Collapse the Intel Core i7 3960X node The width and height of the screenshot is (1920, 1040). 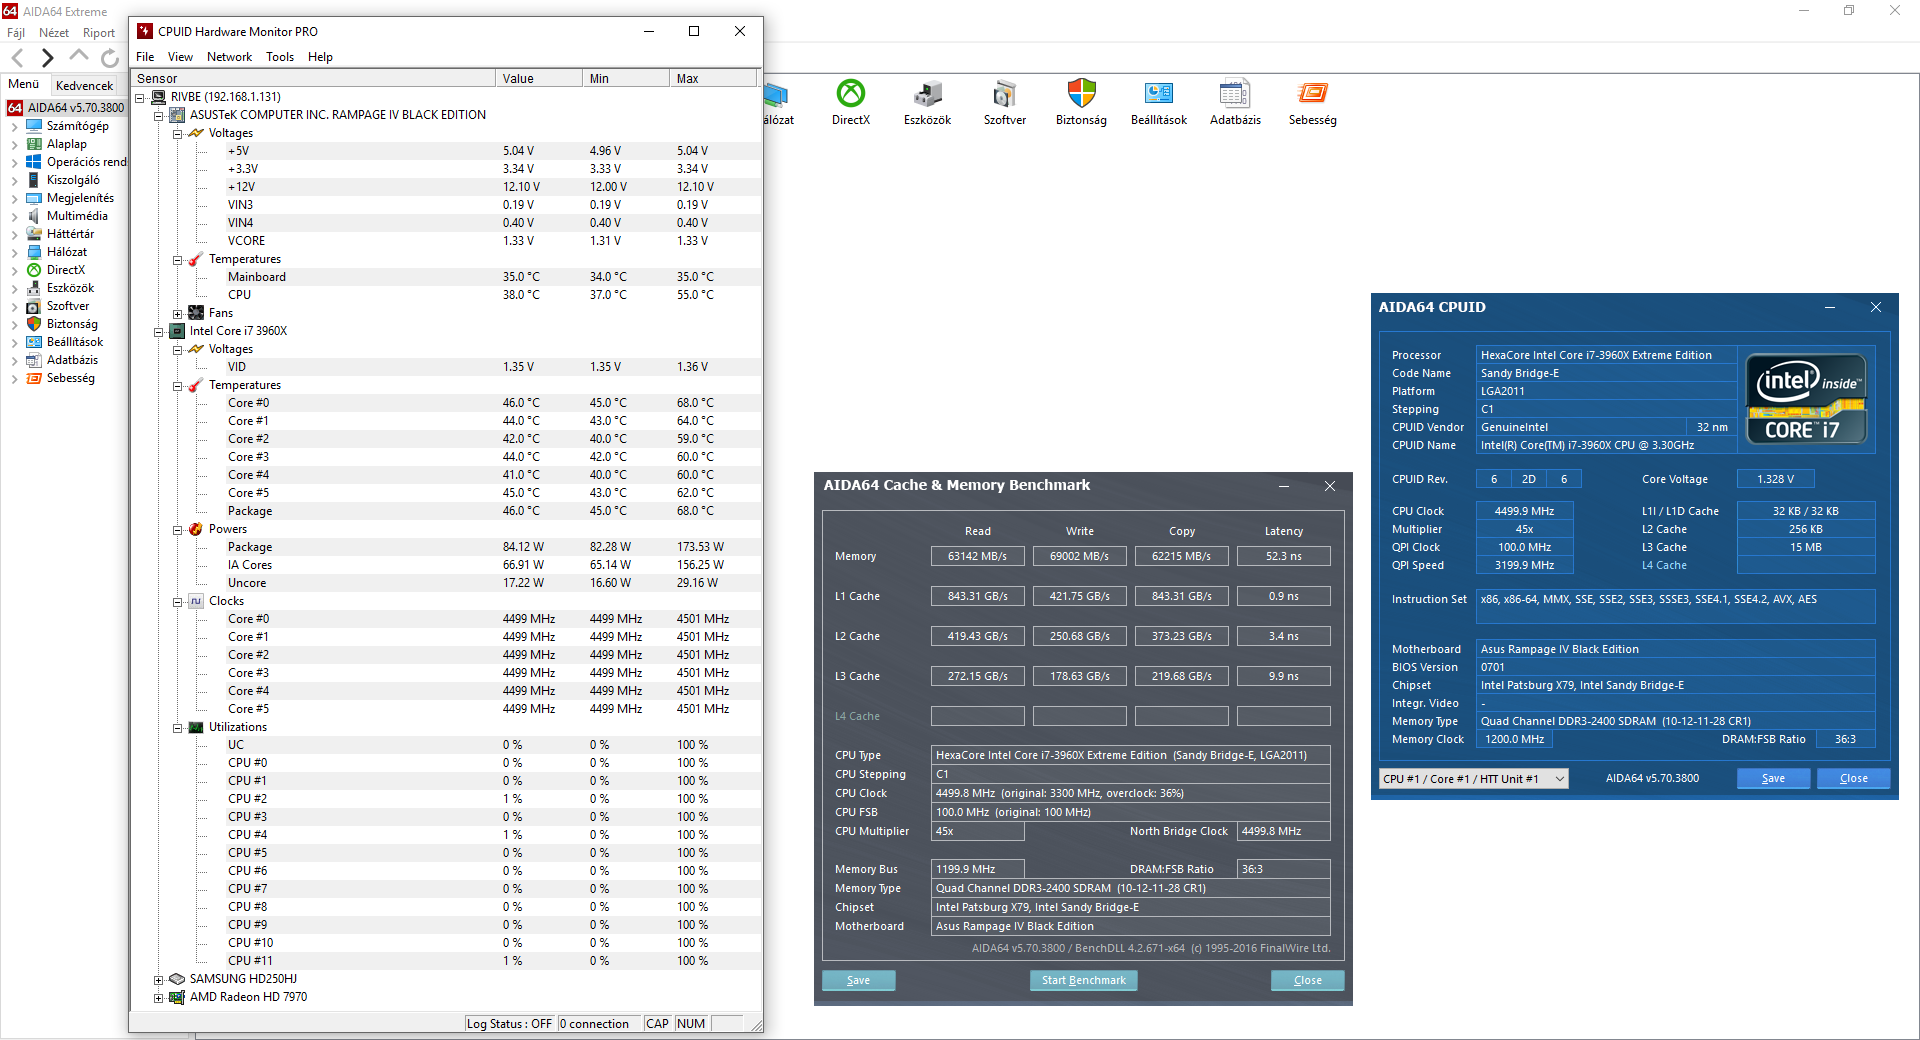(158, 331)
